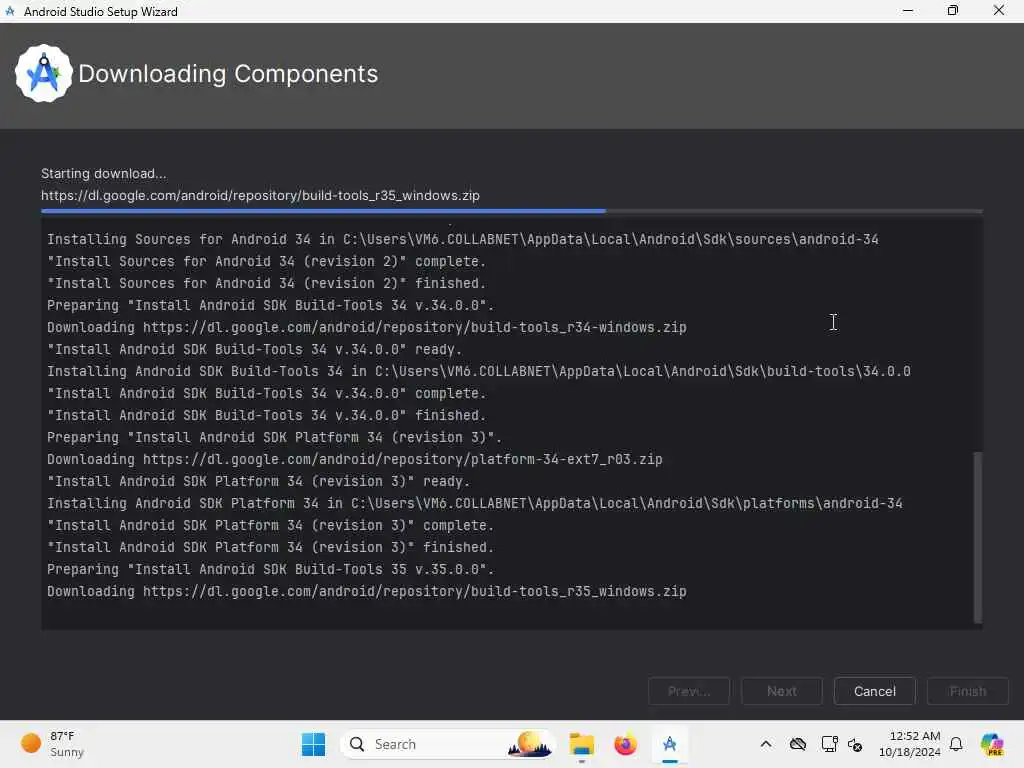This screenshot has height=768, width=1024.
Task: Click the download progress bar
Action: tap(511, 211)
